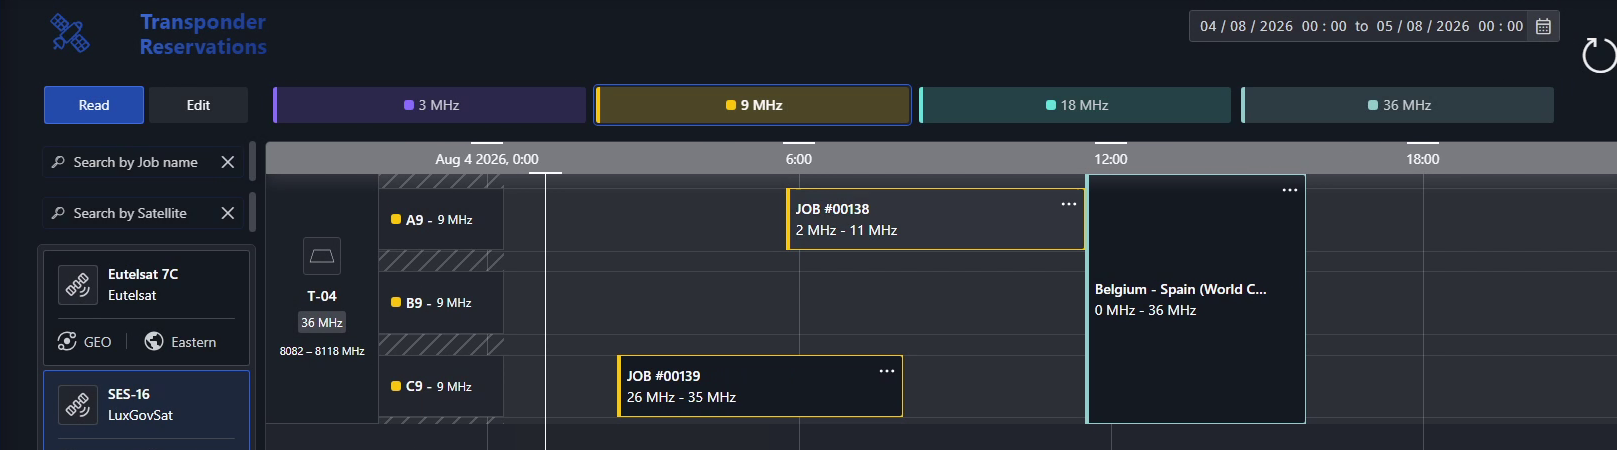Select the 18 MHz bandwidth tab
This screenshot has width=1617, height=450.
click(1075, 105)
